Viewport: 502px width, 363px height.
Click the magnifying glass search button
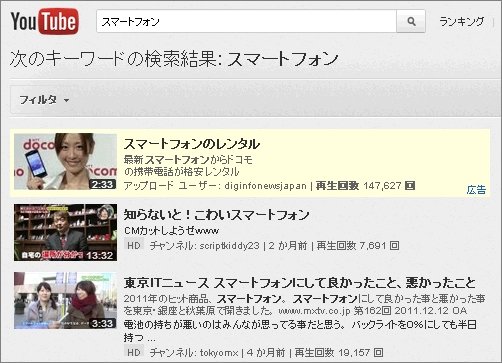click(x=411, y=21)
